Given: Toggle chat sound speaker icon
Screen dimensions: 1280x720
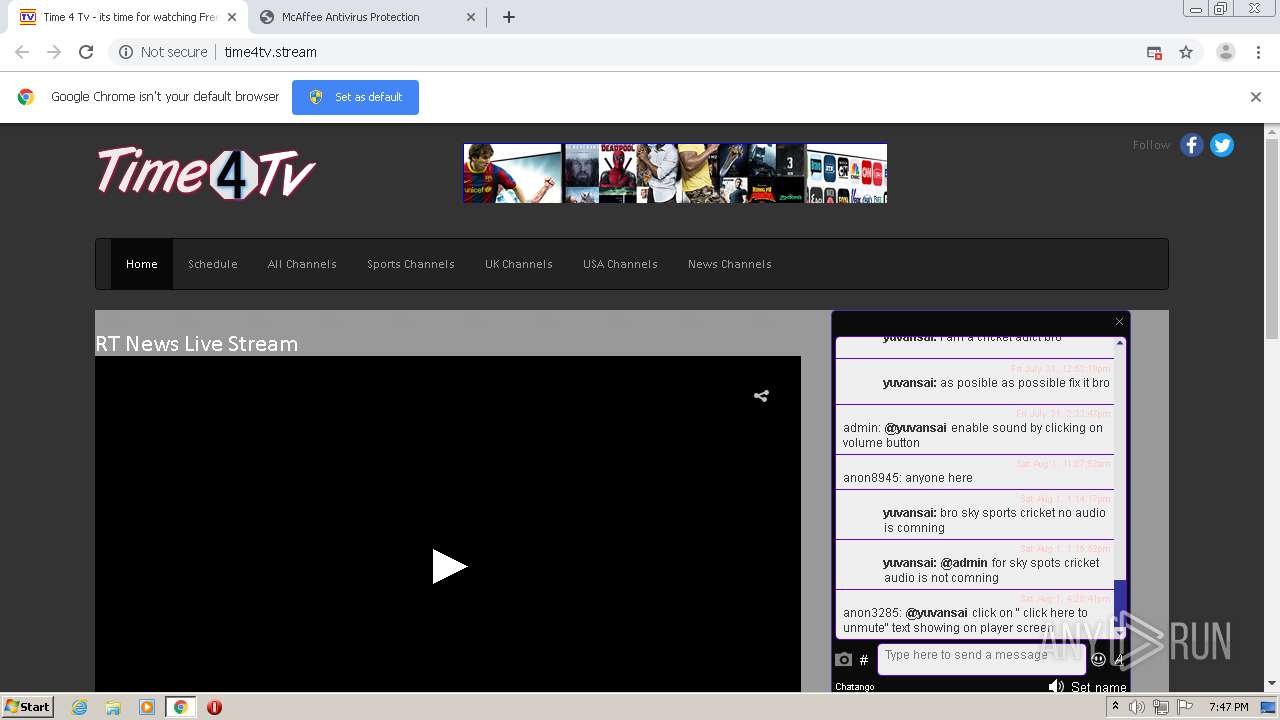Looking at the screenshot, I should point(1056,686).
